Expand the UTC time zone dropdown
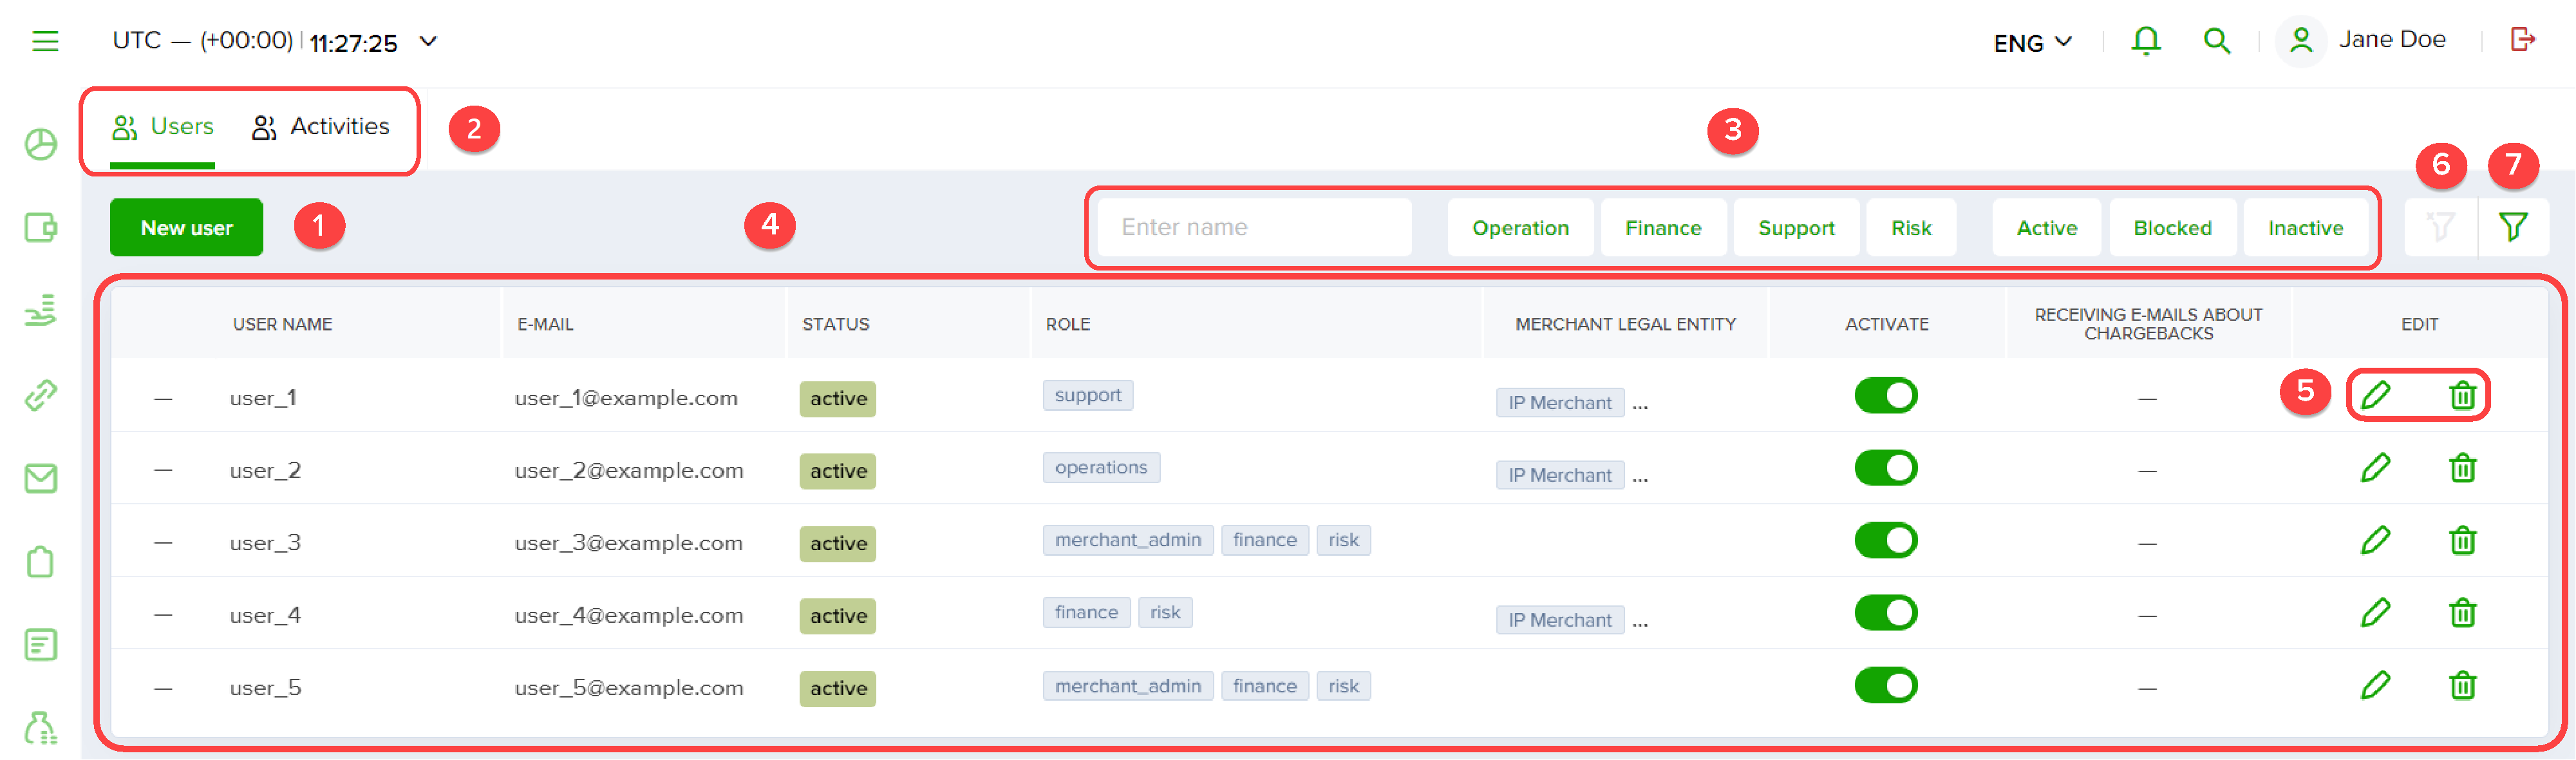 point(428,41)
